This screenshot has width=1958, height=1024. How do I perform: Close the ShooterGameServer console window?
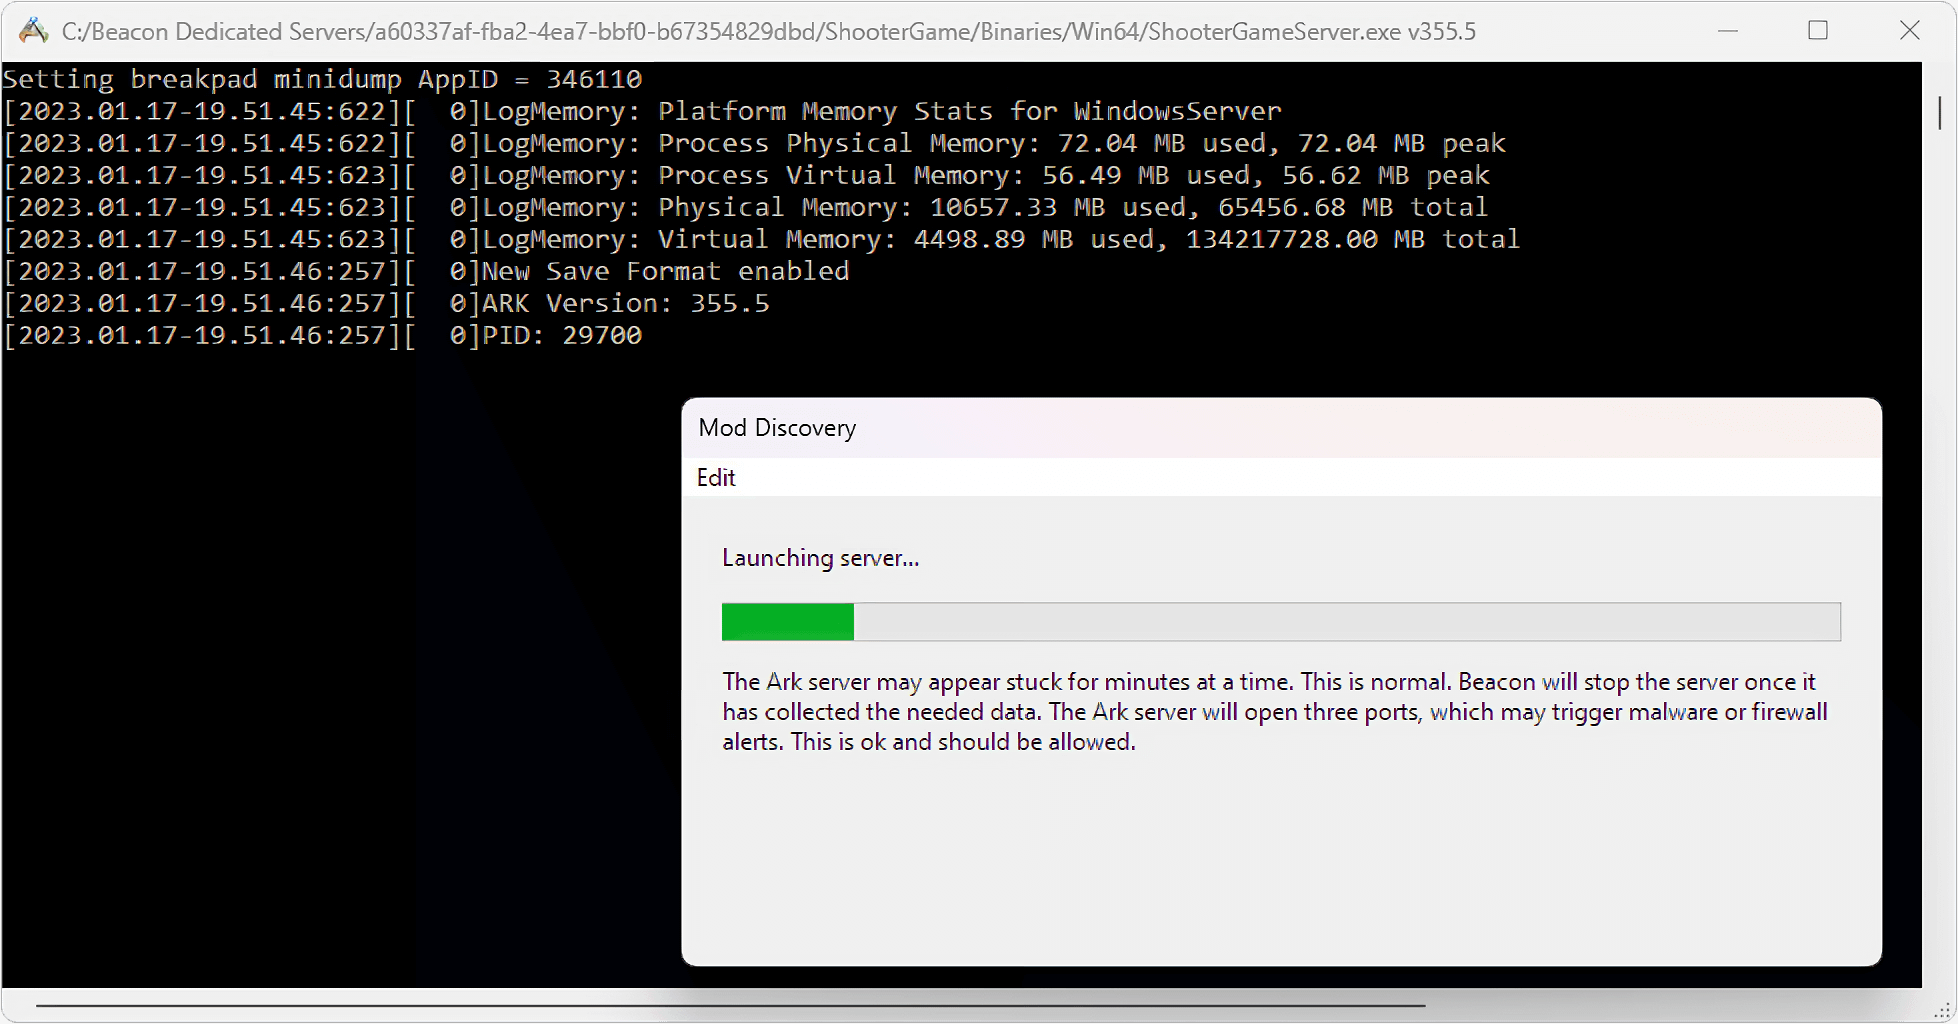(x=1909, y=31)
